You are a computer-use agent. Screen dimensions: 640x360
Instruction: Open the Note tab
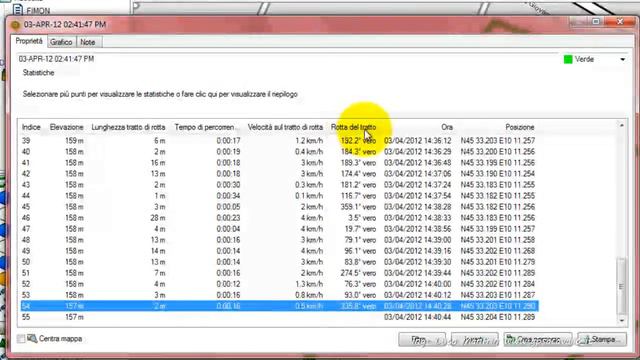[88, 42]
